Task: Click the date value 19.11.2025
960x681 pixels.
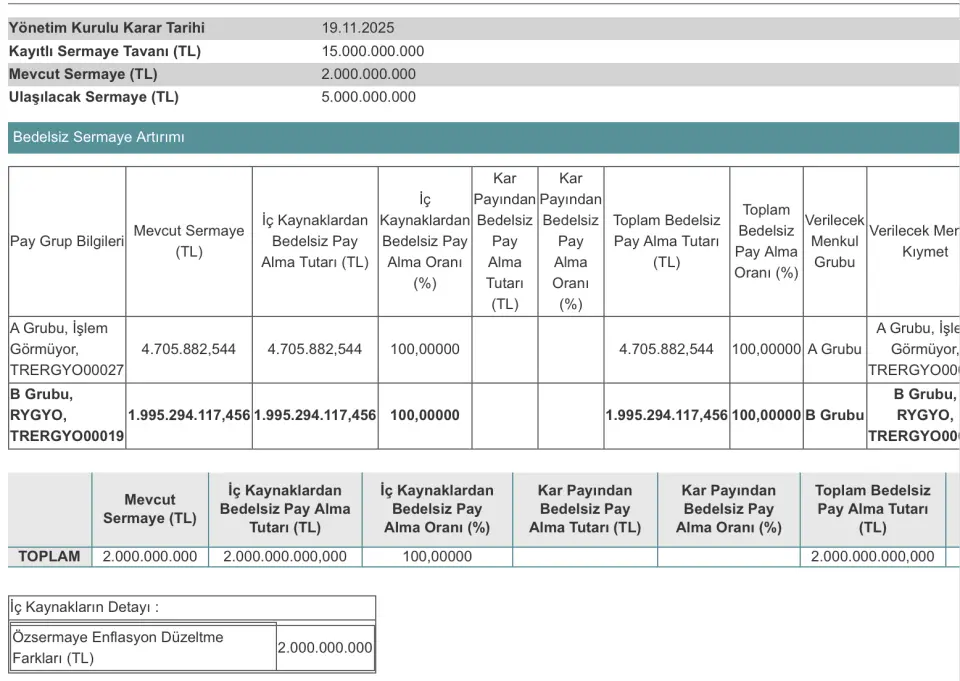Action: (358, 28)
